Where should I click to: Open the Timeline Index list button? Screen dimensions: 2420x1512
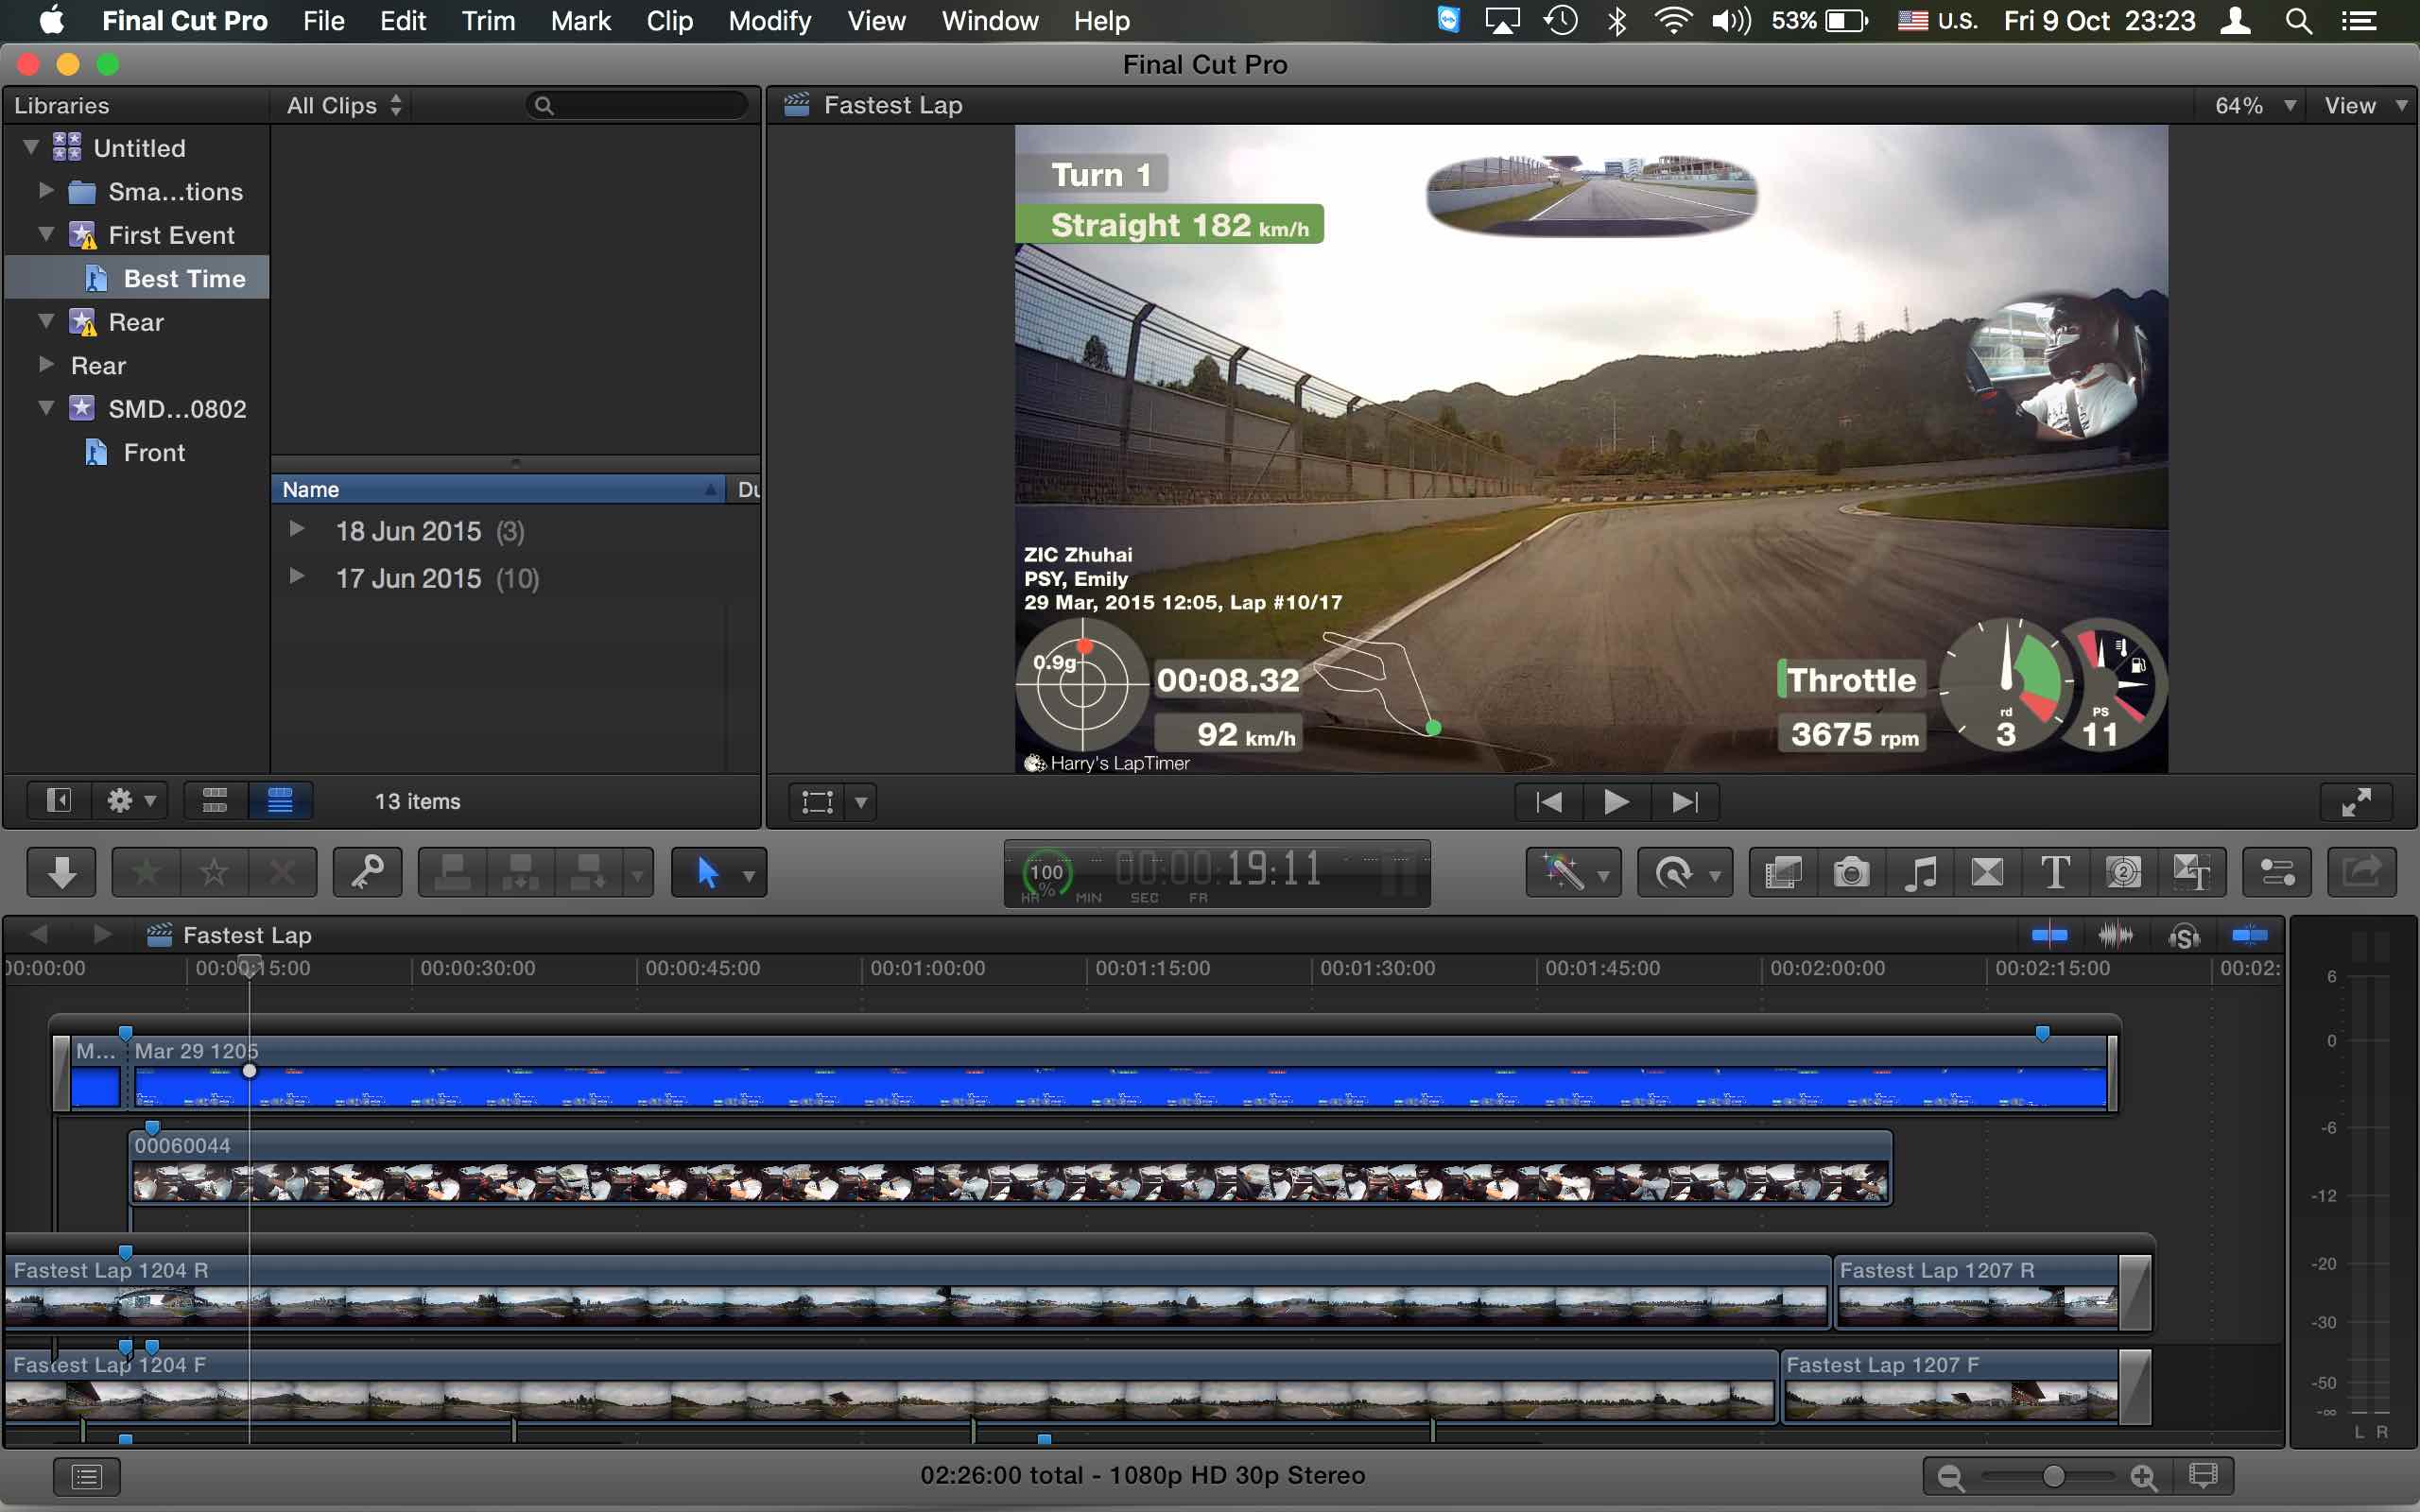coord(87,1476)
